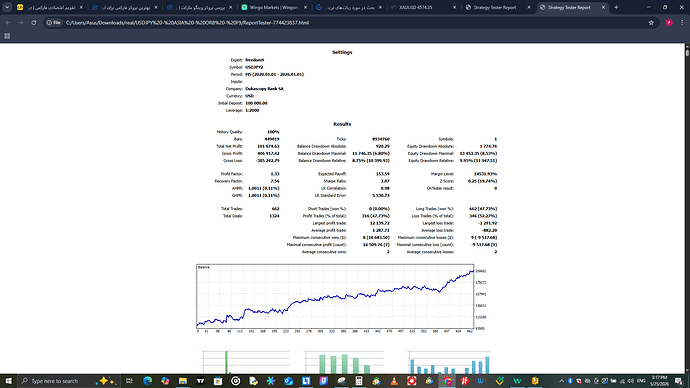Click the Expected Payoff label
The height and width of the screenshot is (388, 690).
(332, 174)
